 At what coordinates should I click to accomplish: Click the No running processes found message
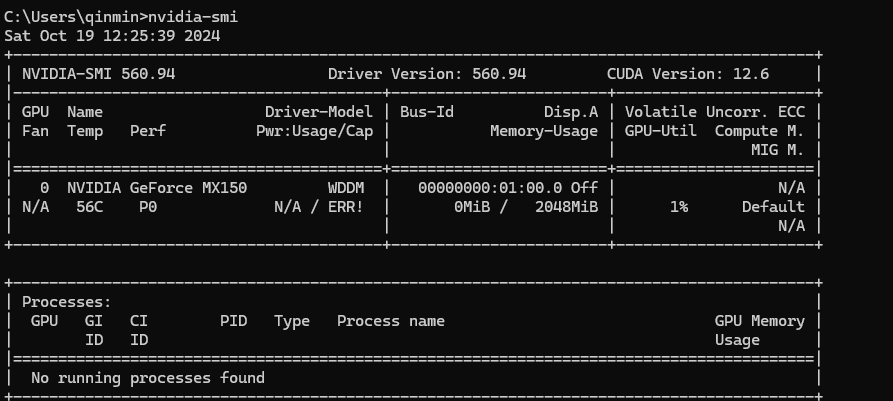pyautogui.click(x=148, y=378)
